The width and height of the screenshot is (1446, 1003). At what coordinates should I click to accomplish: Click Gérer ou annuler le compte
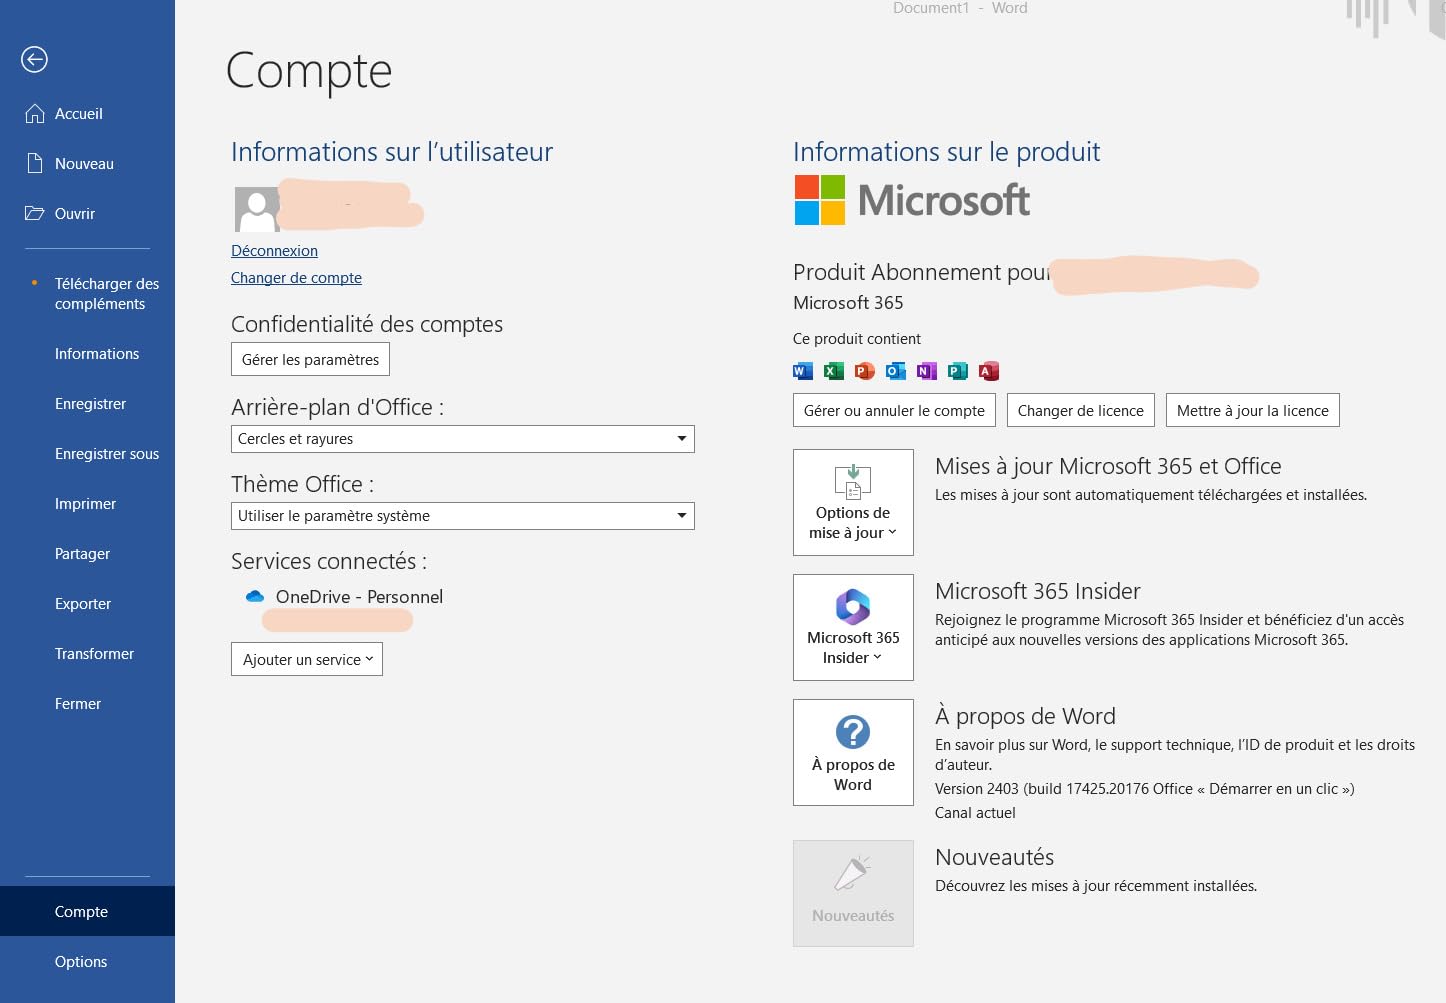(894, 410)
